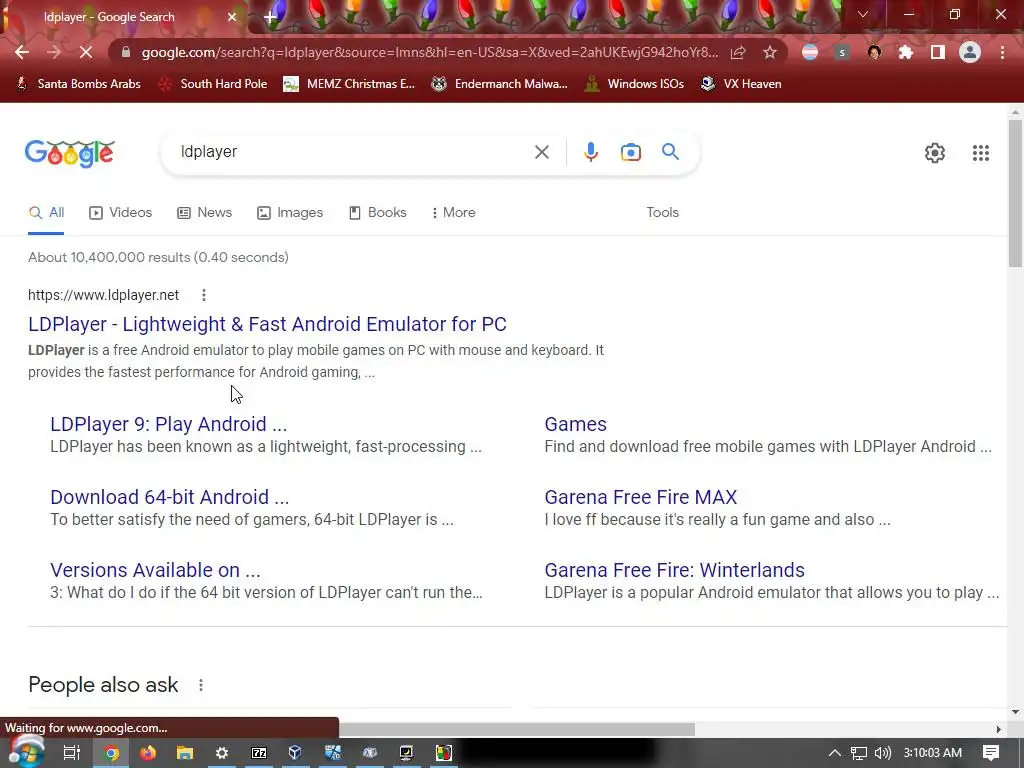
Task: Open a new tab with the plus button
Action: point(270,18)
